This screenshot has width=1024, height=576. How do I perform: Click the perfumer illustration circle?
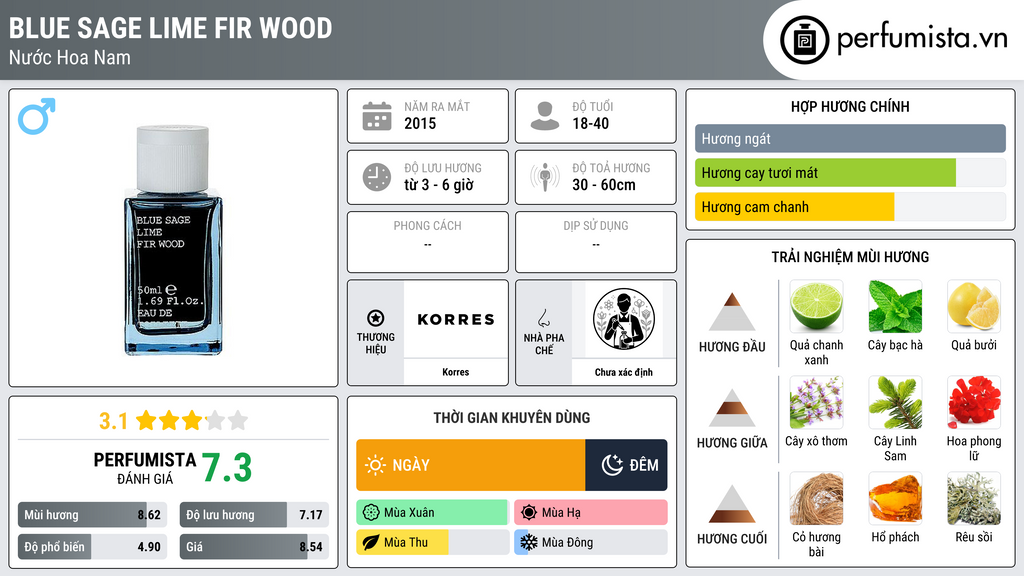coord(624,319)
